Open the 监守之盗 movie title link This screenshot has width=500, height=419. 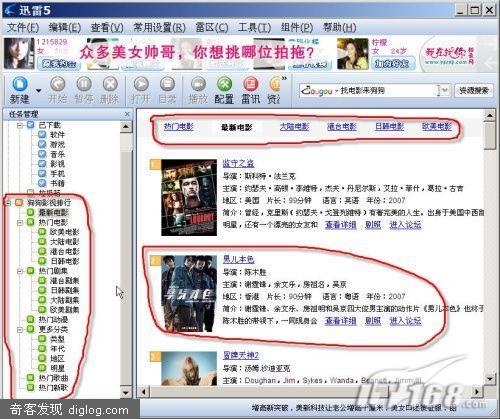[238, 163]
